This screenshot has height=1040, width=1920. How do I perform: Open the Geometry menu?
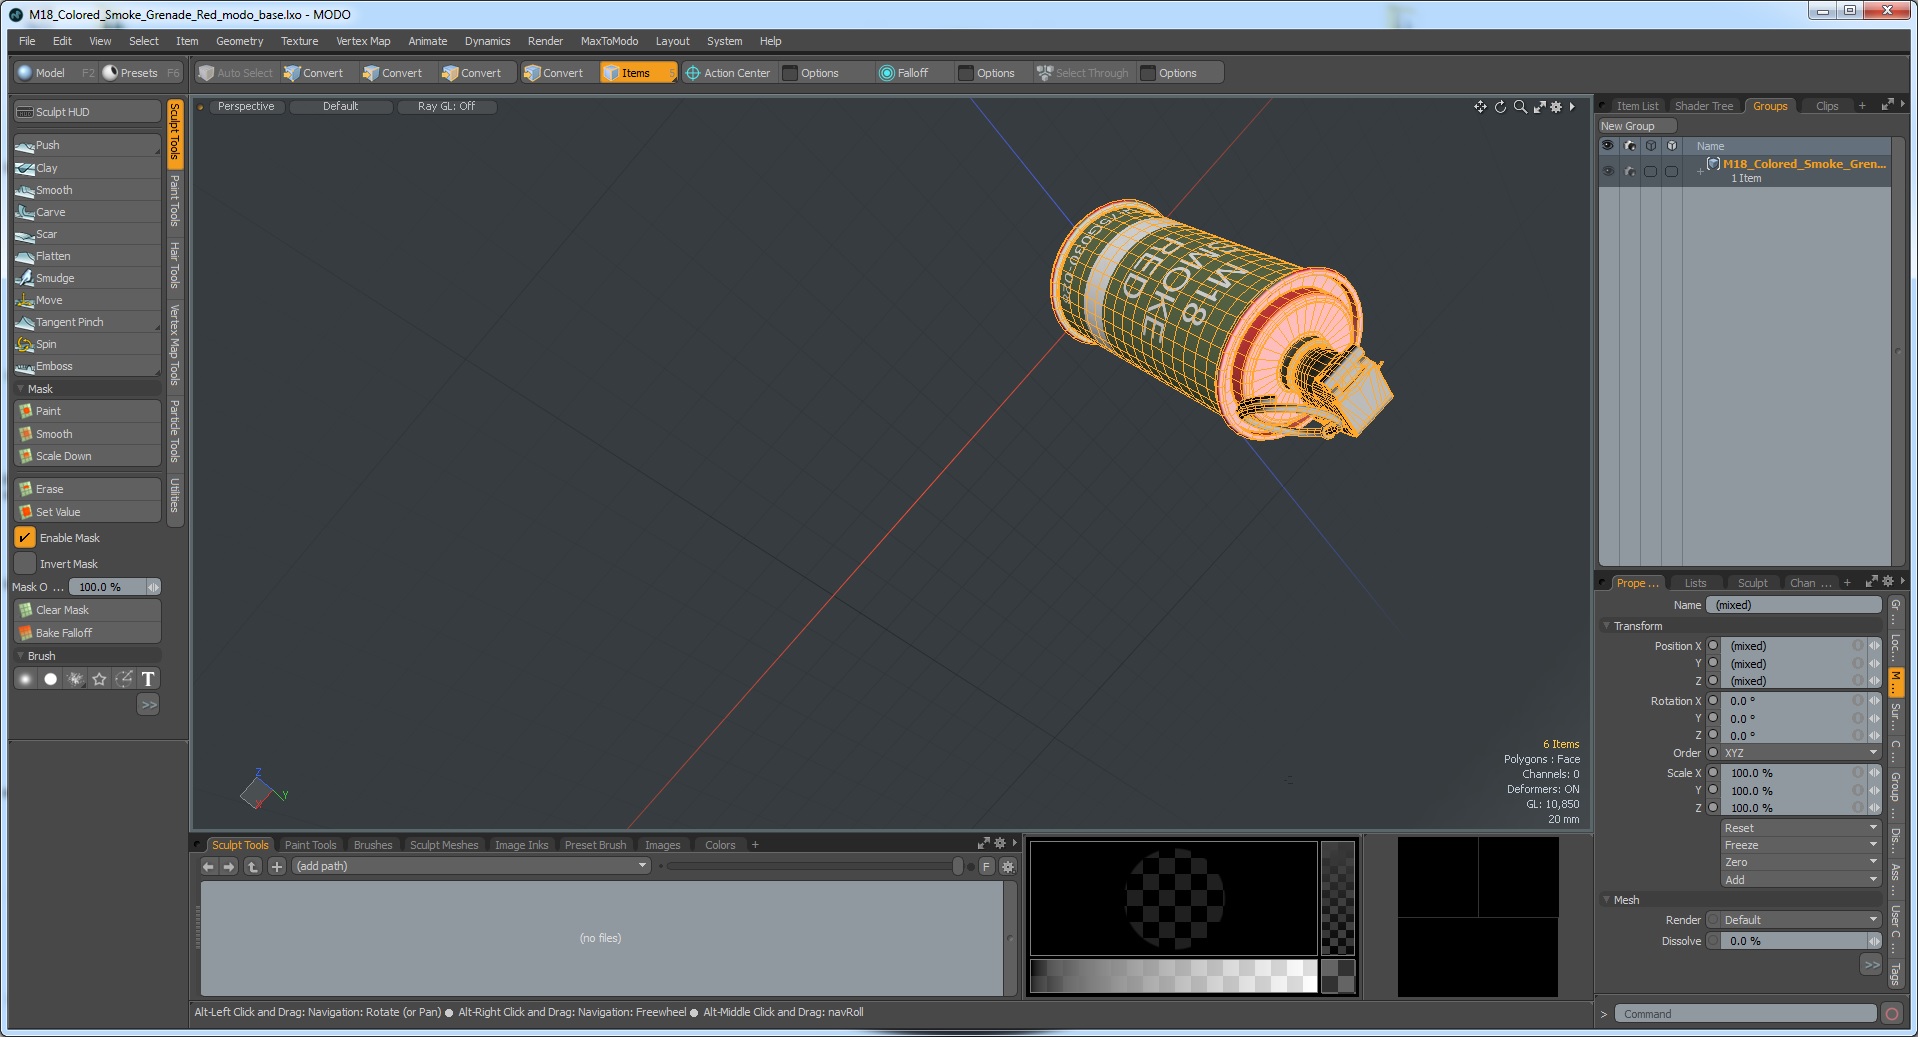[x=240, y=41]
